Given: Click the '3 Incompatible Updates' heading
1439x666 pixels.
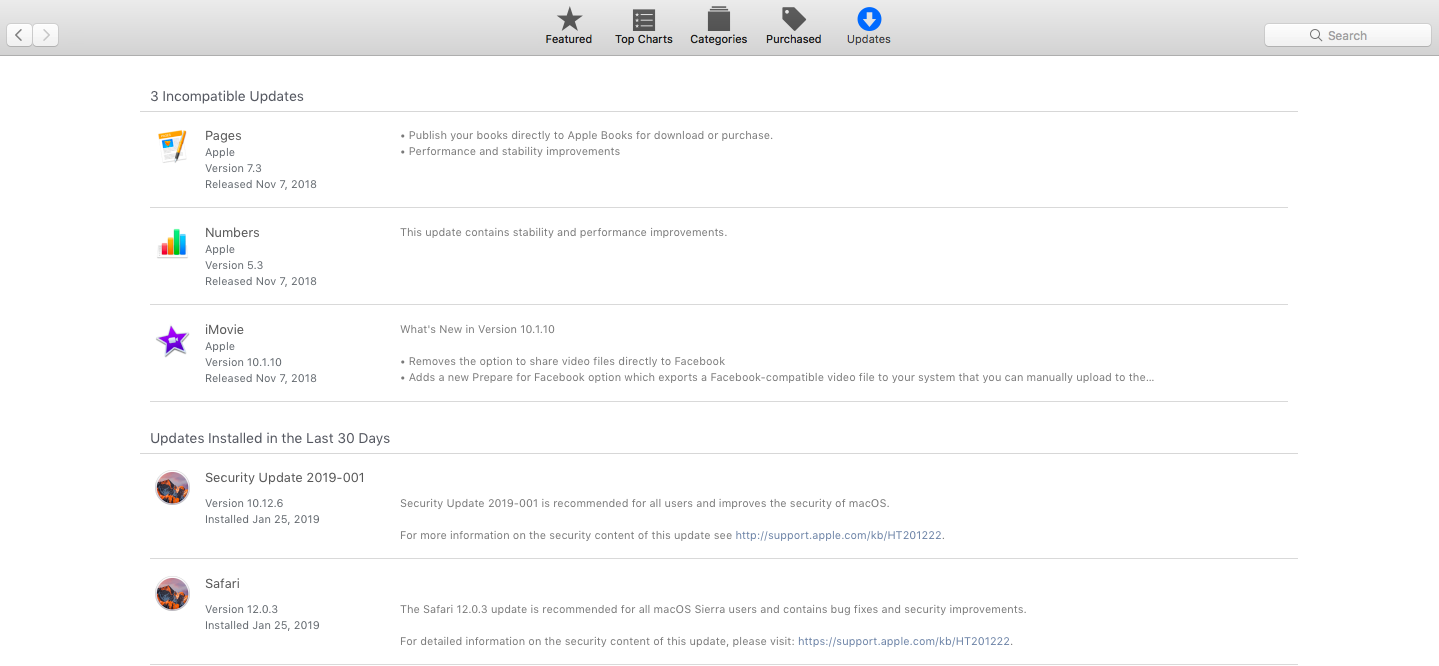Looking at the screenshot, I should [227, 97].
